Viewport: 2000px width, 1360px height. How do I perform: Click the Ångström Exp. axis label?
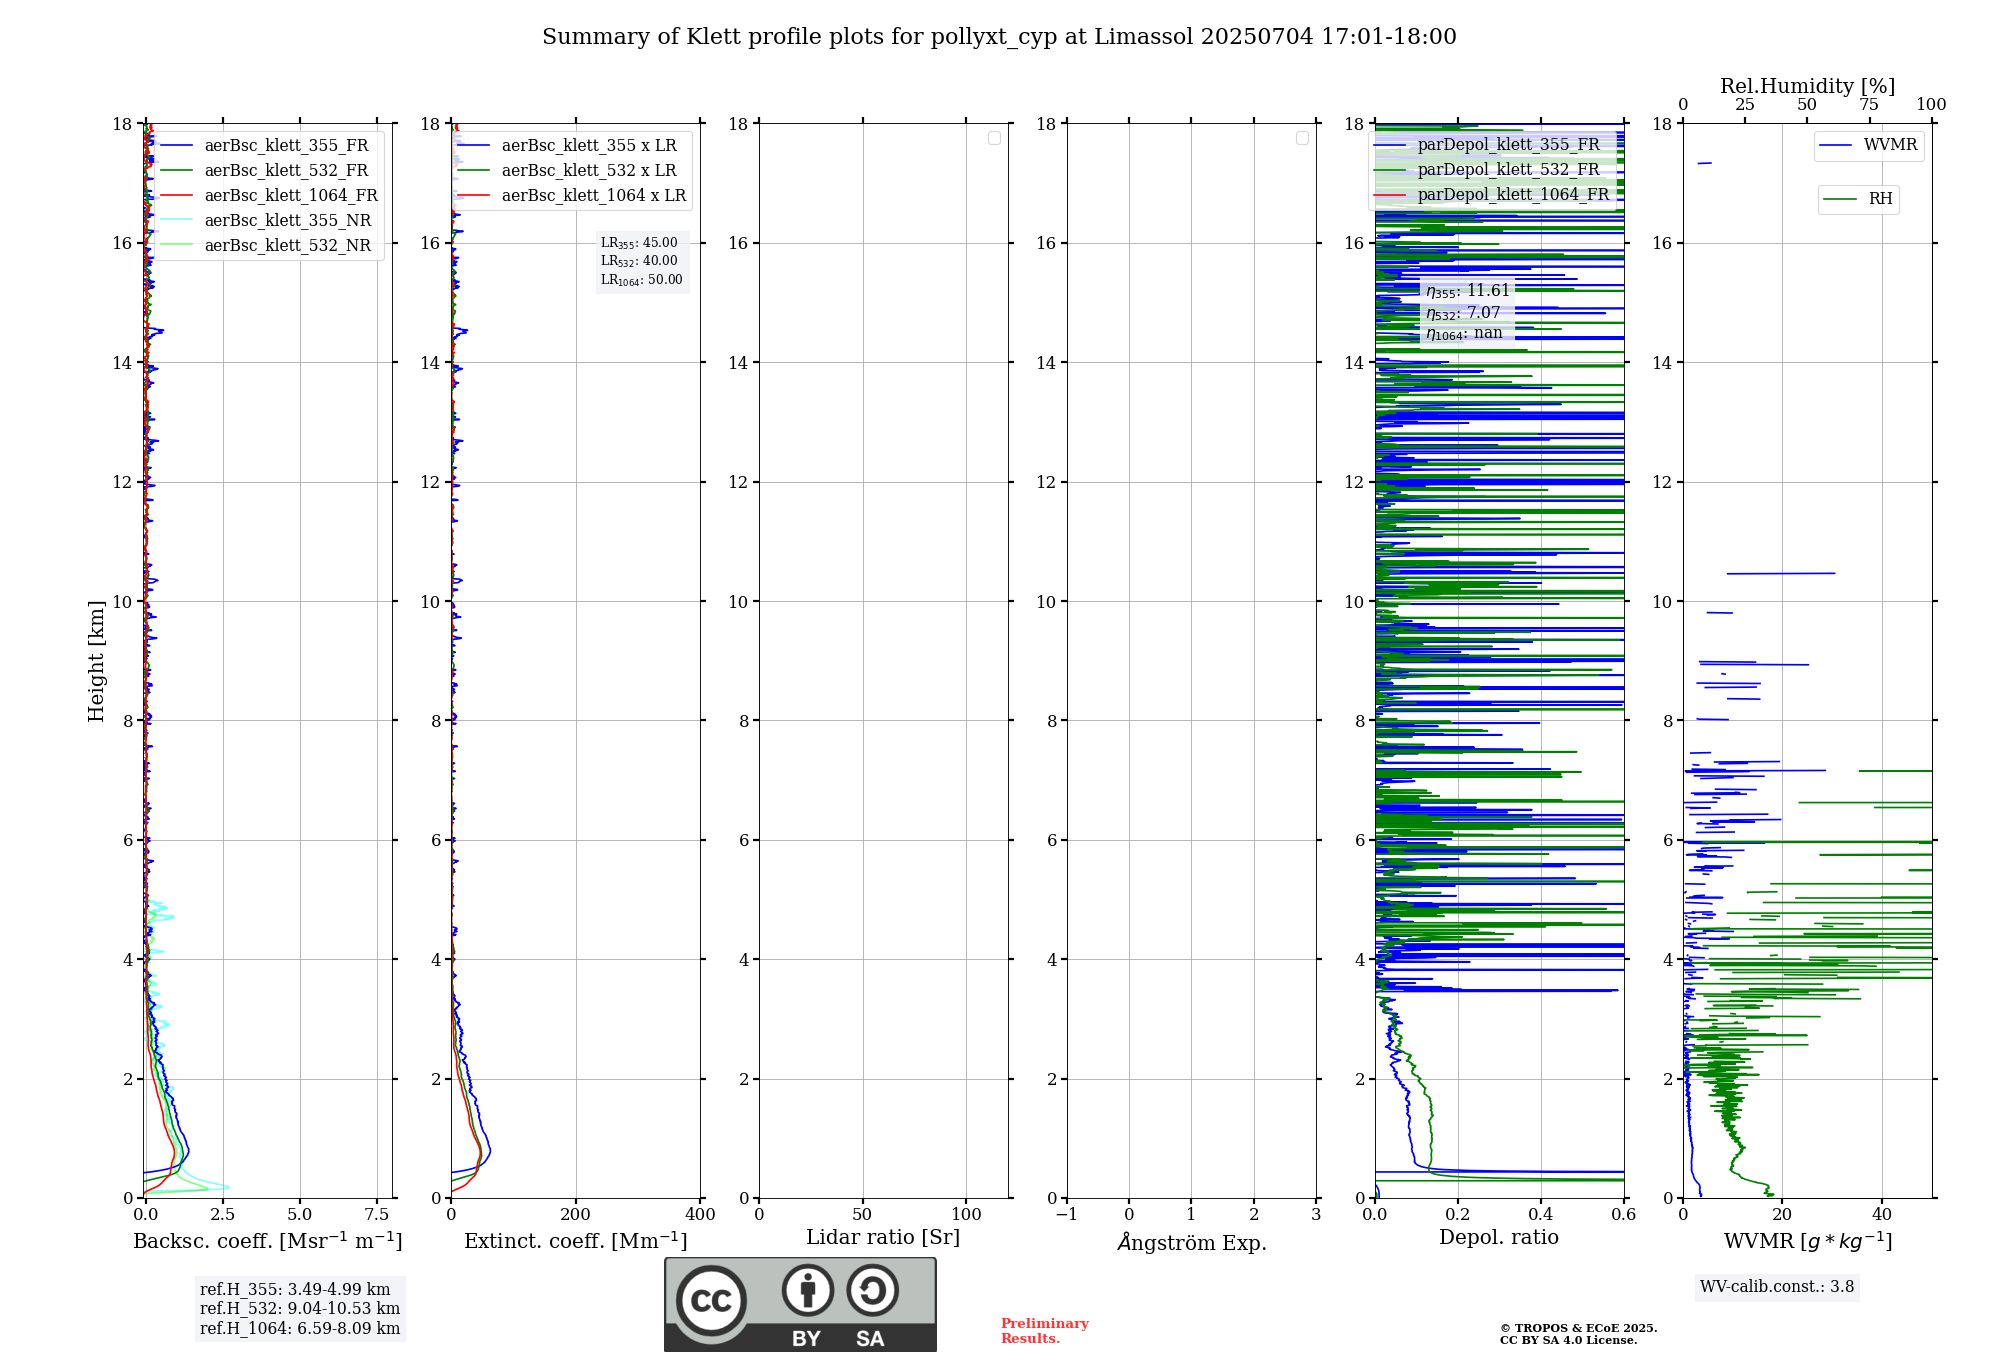coord(1192,1242)
